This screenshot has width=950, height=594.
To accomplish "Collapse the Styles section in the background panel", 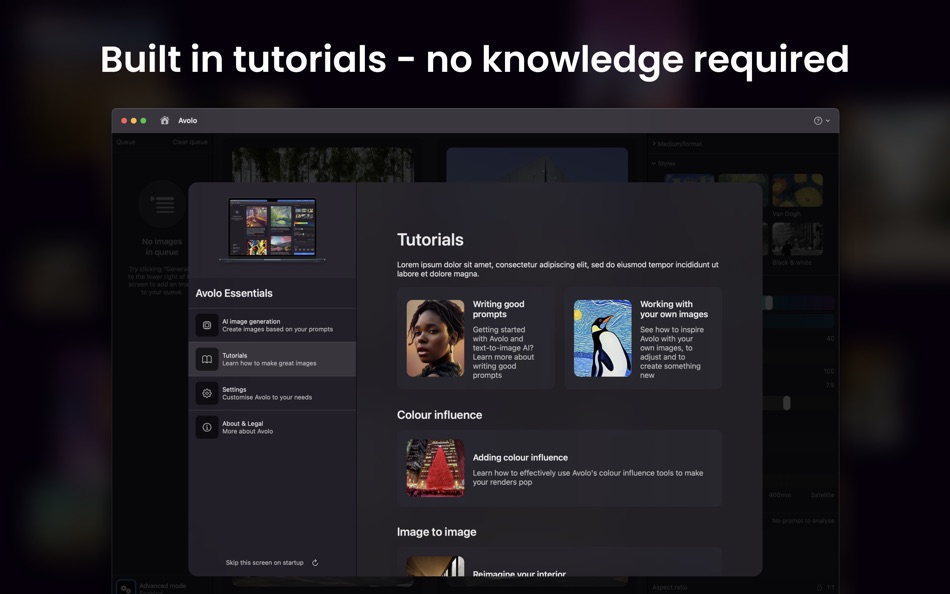I will click(663, 164).
